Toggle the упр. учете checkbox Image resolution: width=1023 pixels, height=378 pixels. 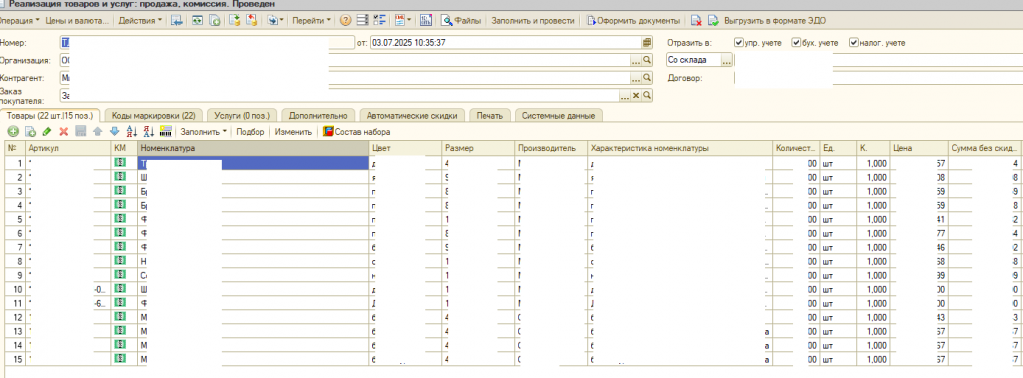click(x=739, y=42)
